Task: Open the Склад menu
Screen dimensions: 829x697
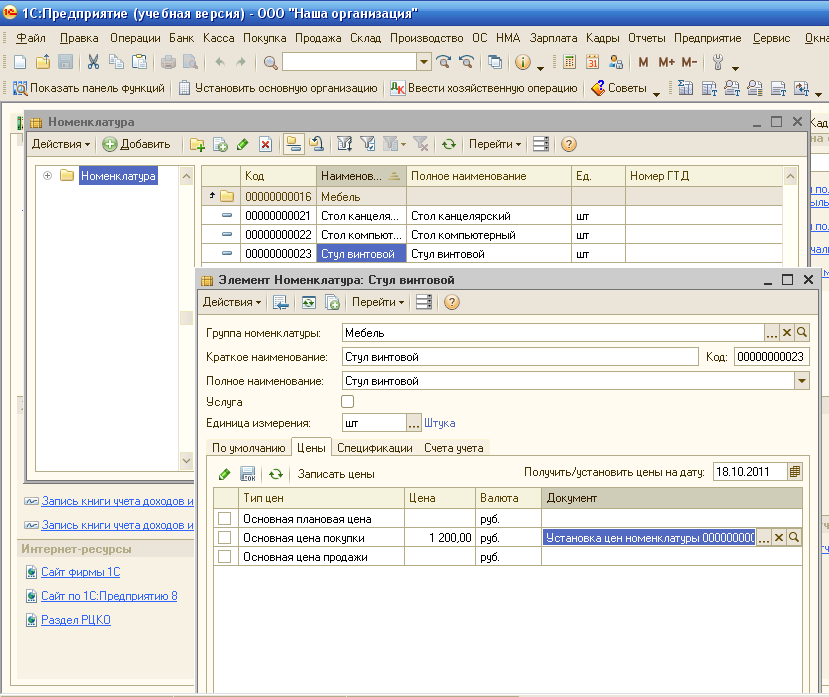Action: point(365,38)
